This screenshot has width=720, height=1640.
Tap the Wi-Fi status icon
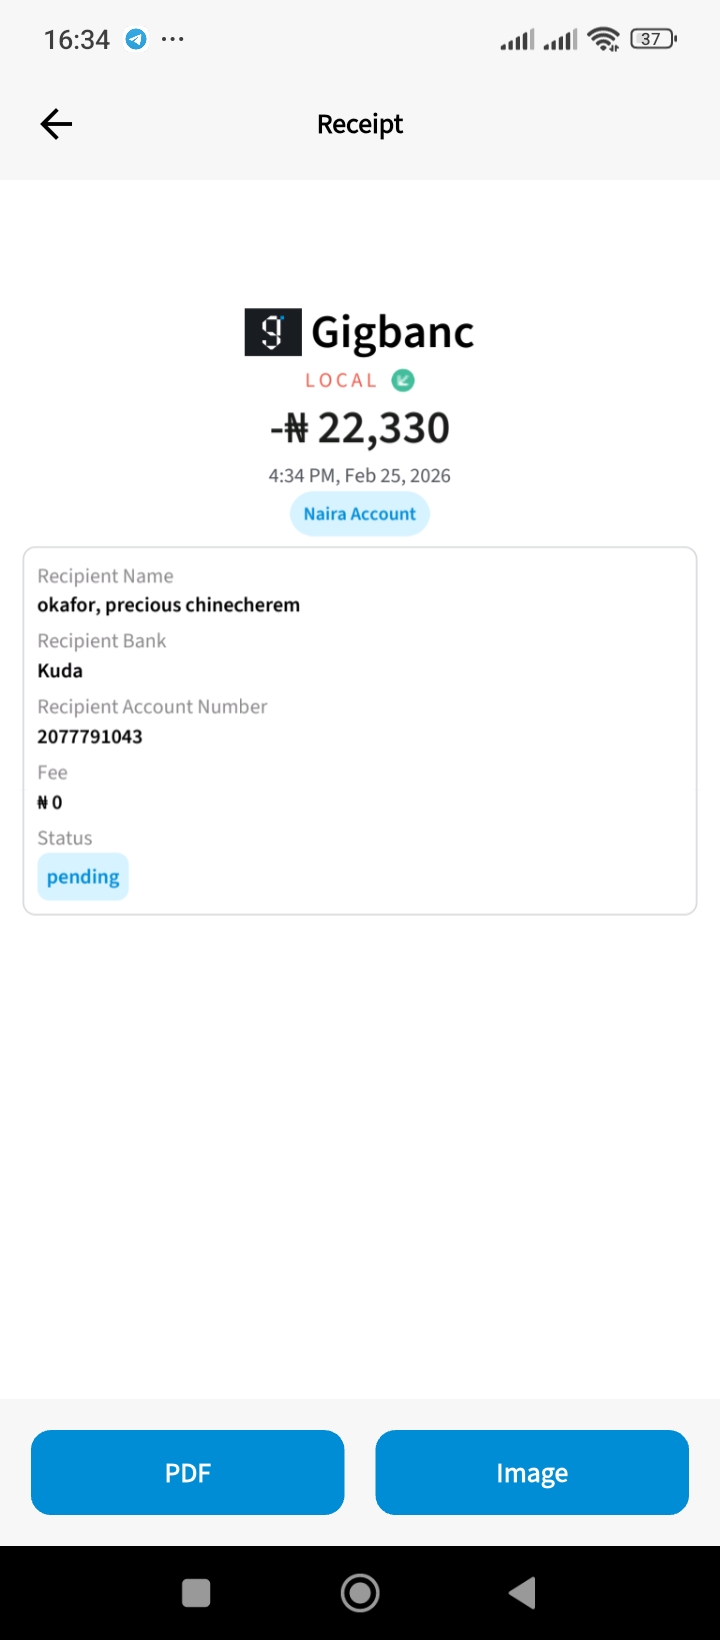[604, 39]
